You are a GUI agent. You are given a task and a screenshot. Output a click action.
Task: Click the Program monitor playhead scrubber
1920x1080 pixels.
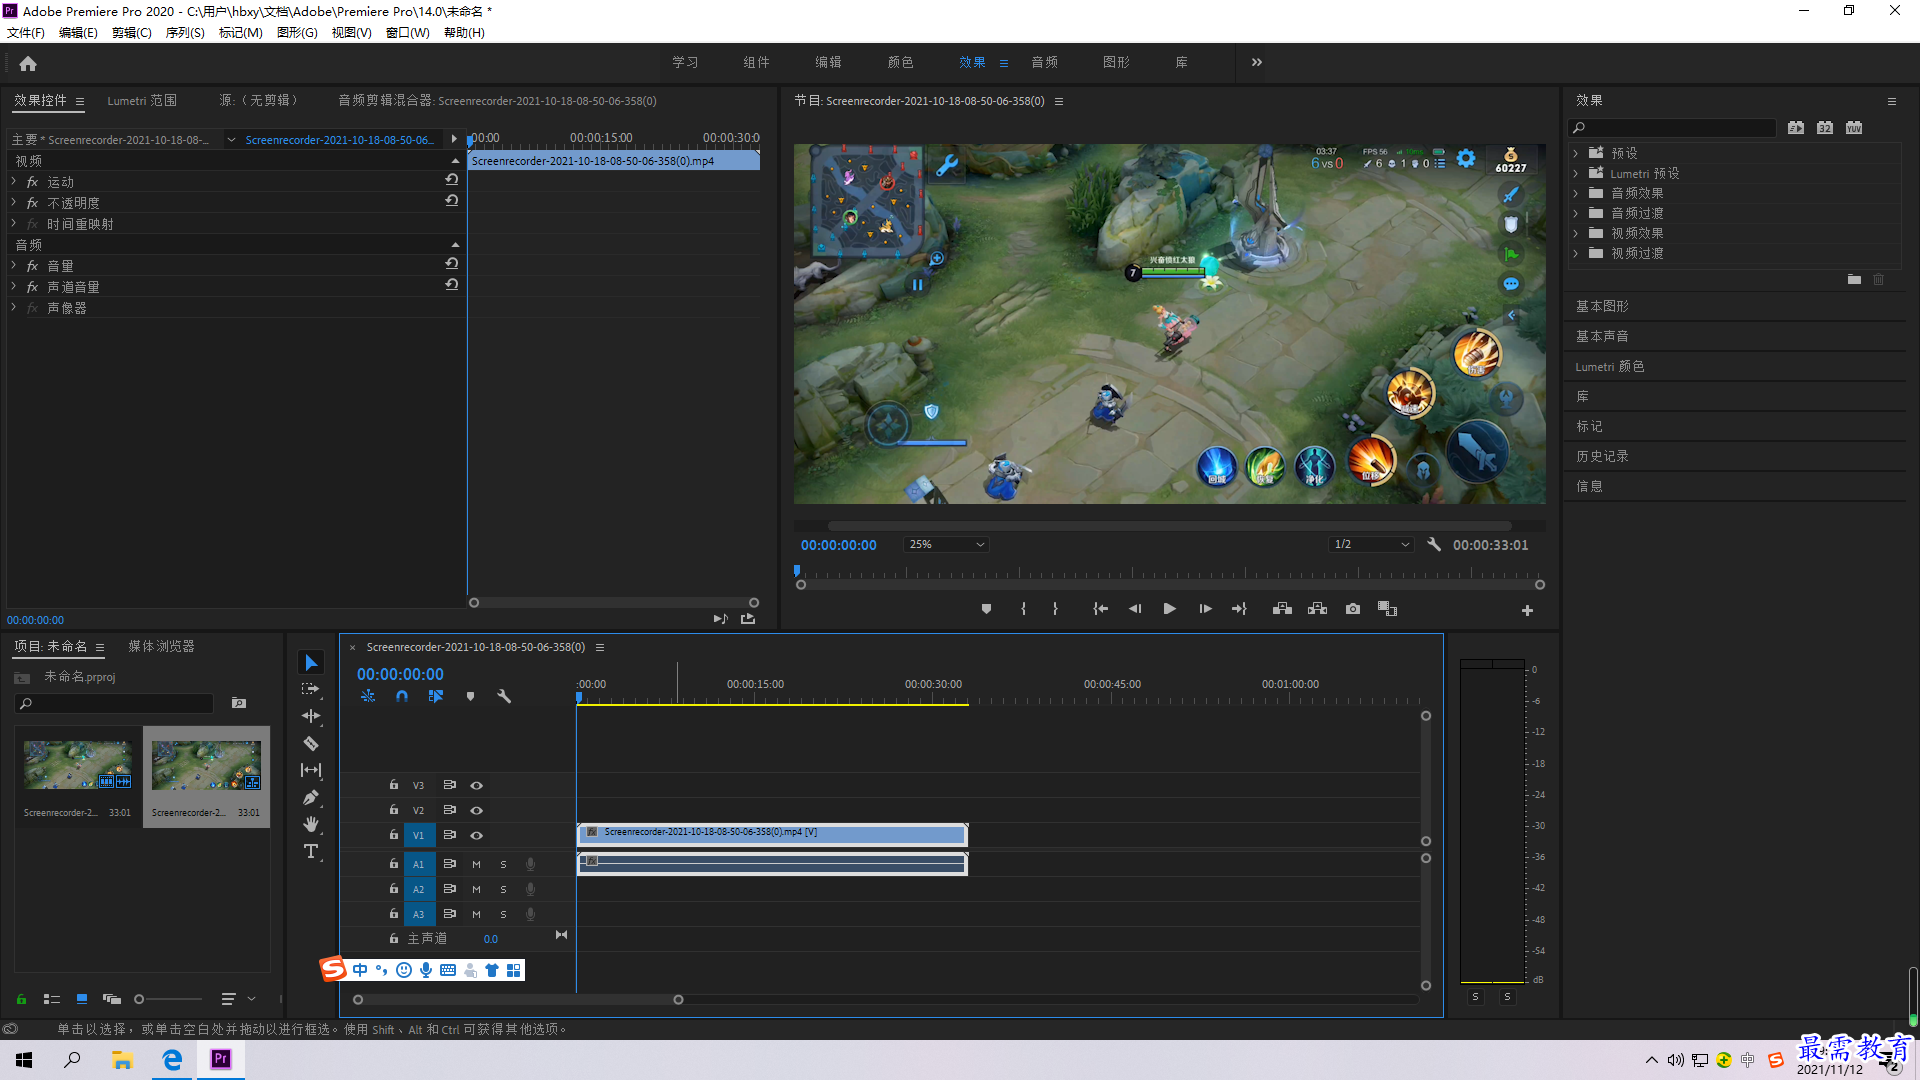[797, 571]
